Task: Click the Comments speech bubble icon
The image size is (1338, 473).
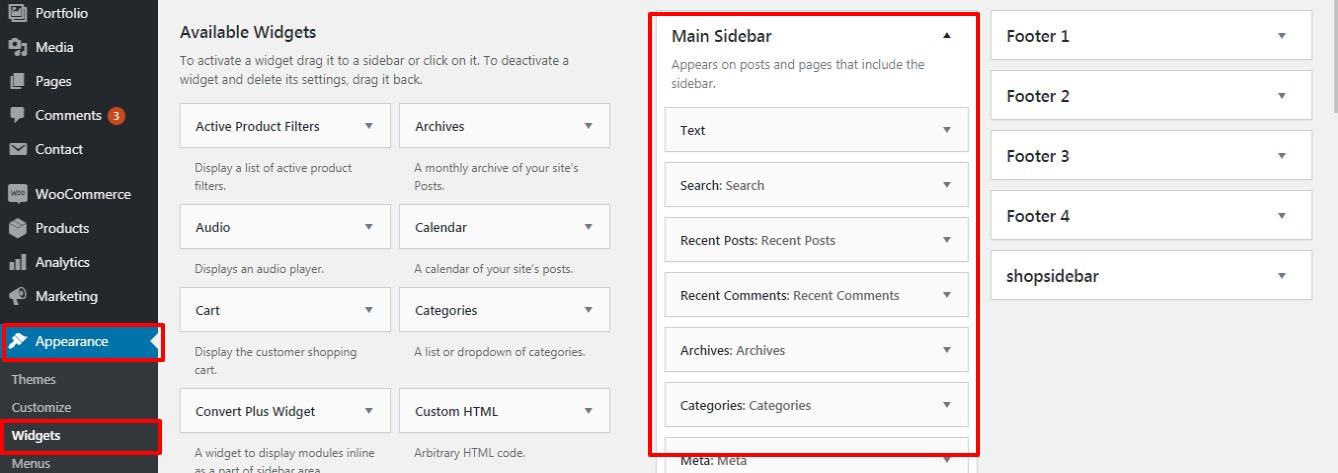Action: [x=17, y=115]
